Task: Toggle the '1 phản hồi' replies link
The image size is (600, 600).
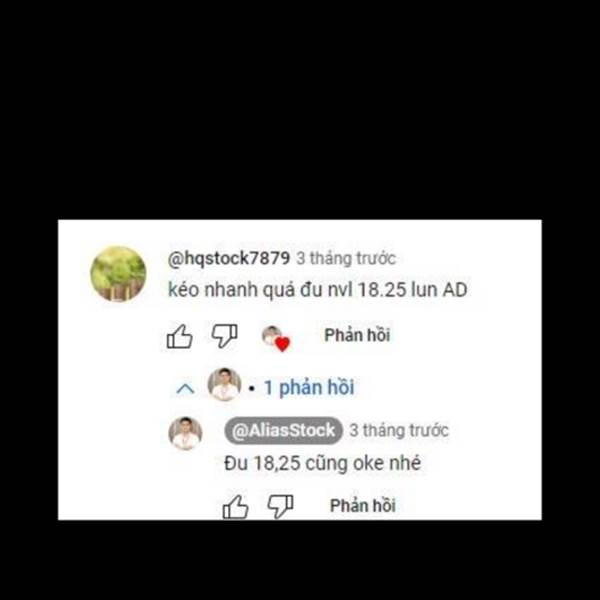Action: tap(309, 388)
